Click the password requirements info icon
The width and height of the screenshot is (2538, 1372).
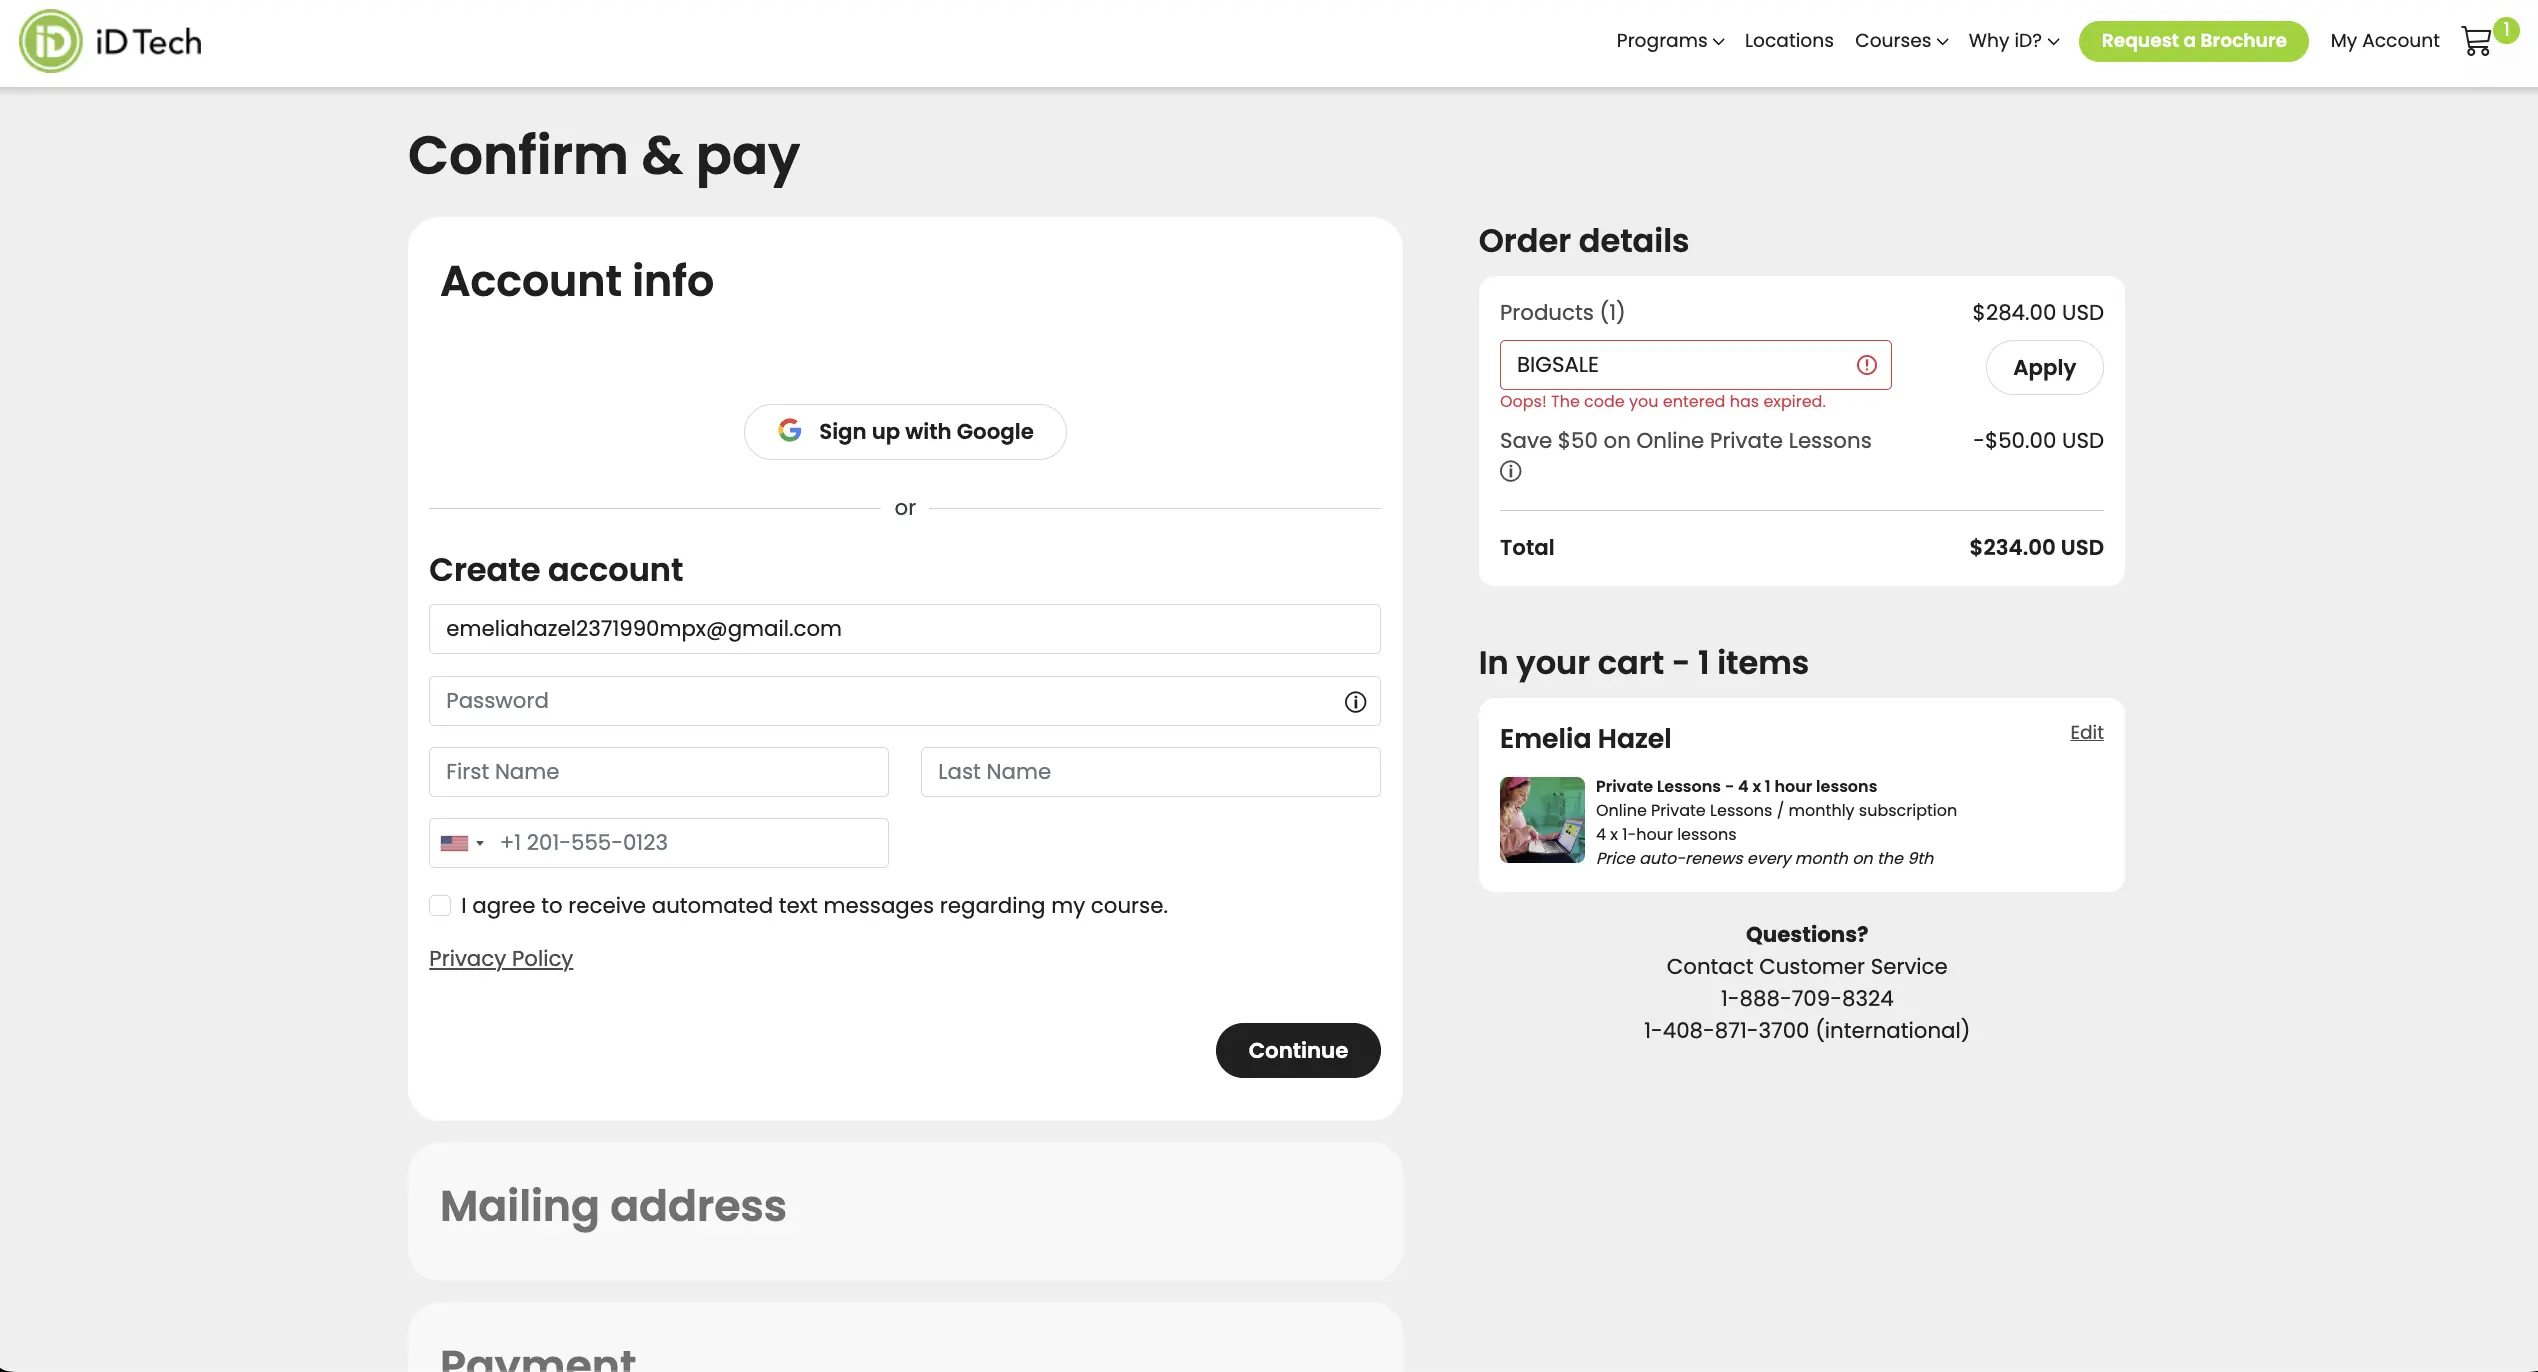[1355, 702]
